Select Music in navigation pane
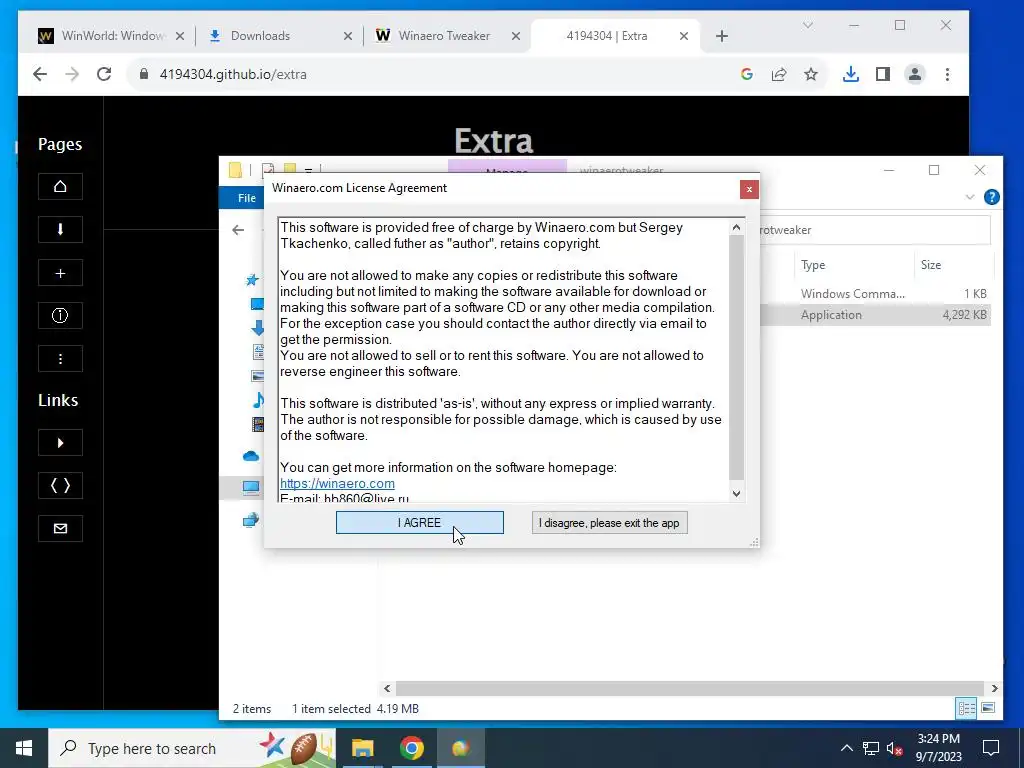Viewport: 1024px width, 768px height. coord(259,400)
